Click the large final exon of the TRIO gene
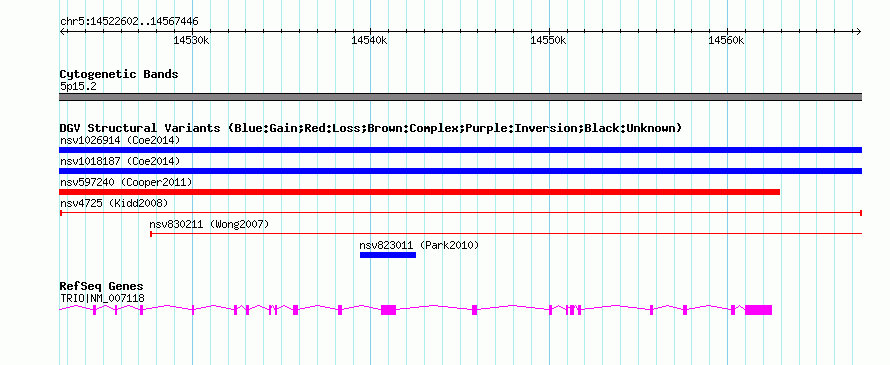The image size is (890, 365). [x=758, y=309]
